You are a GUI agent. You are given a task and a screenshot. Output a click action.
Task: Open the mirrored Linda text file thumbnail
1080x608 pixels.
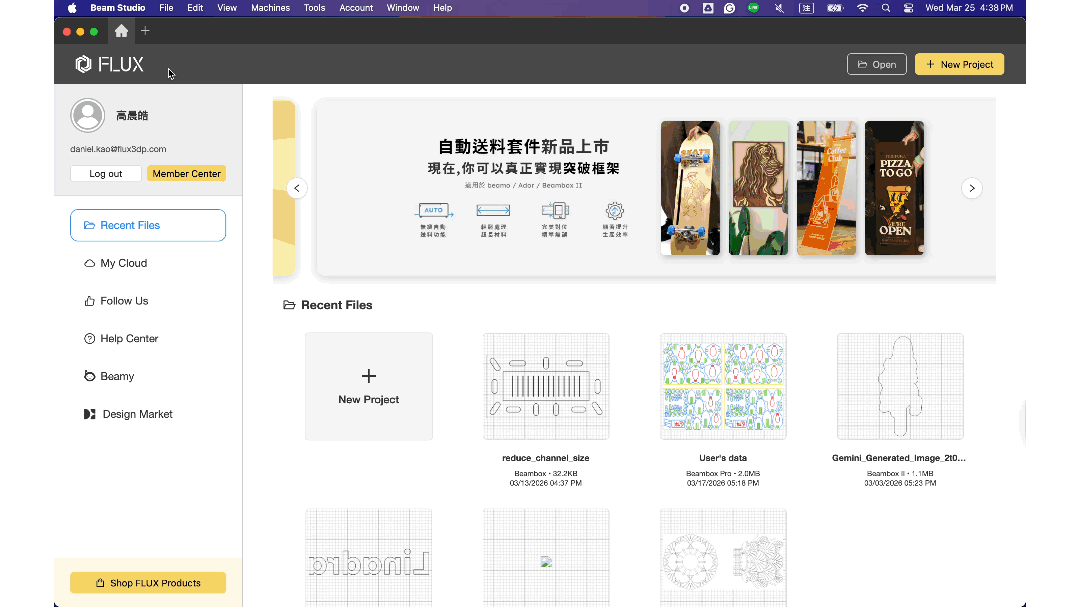point(368,558)
